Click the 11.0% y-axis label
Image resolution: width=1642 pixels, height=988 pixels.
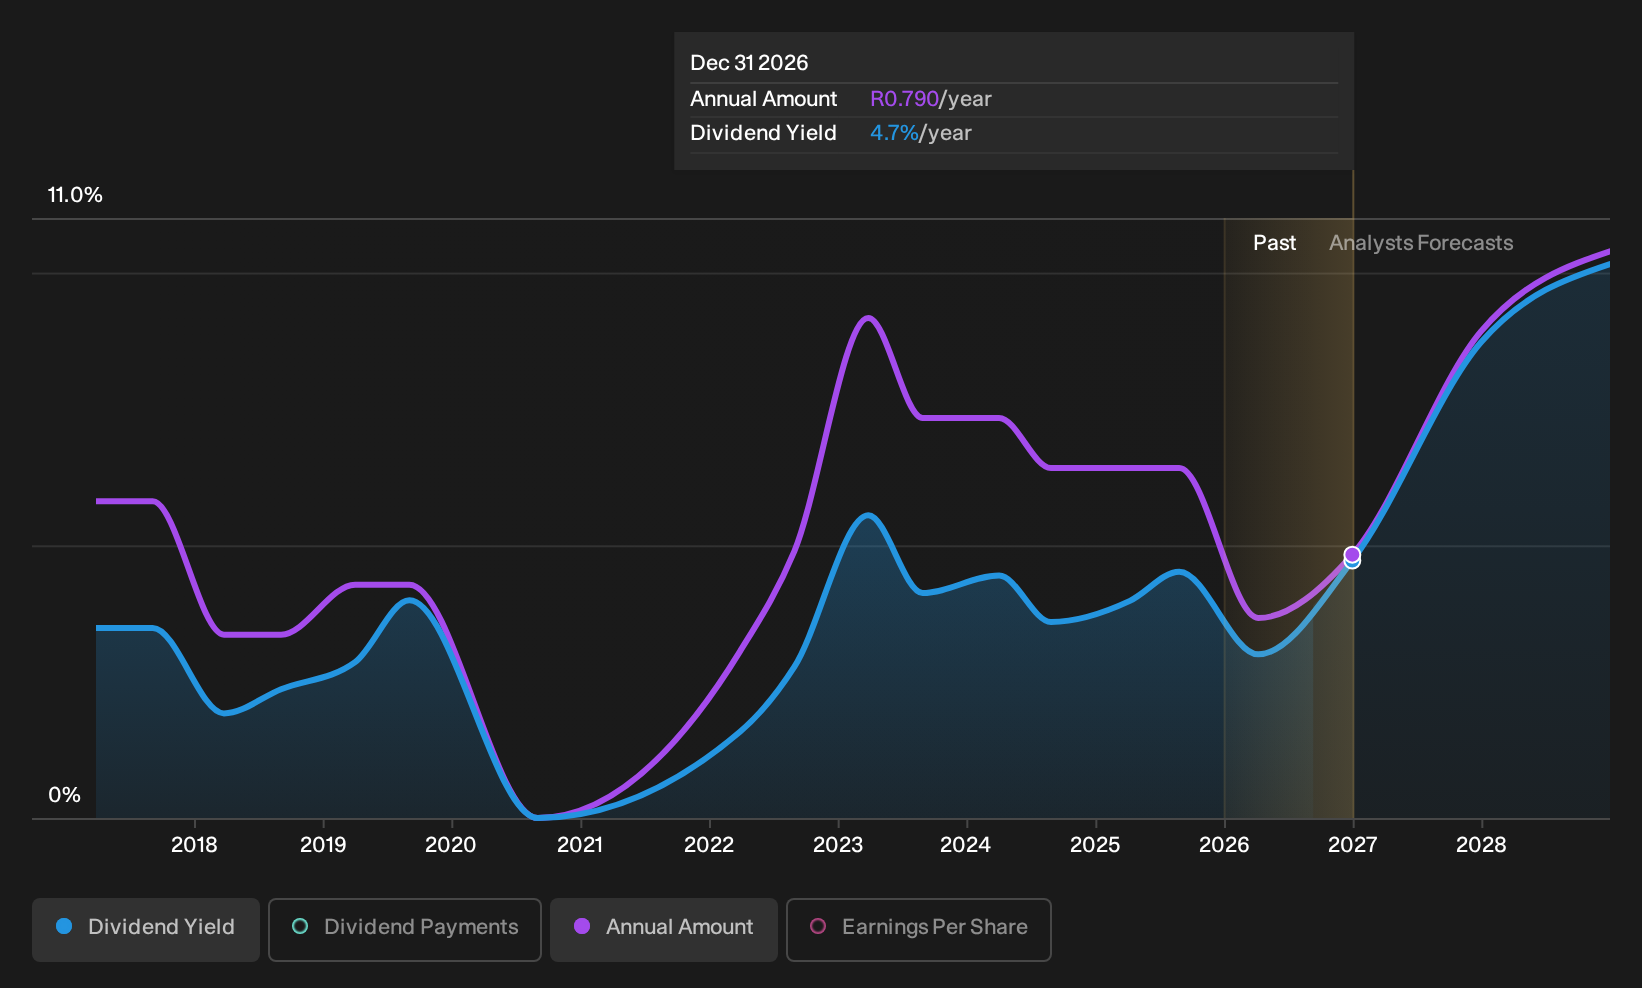pos(75,195)
